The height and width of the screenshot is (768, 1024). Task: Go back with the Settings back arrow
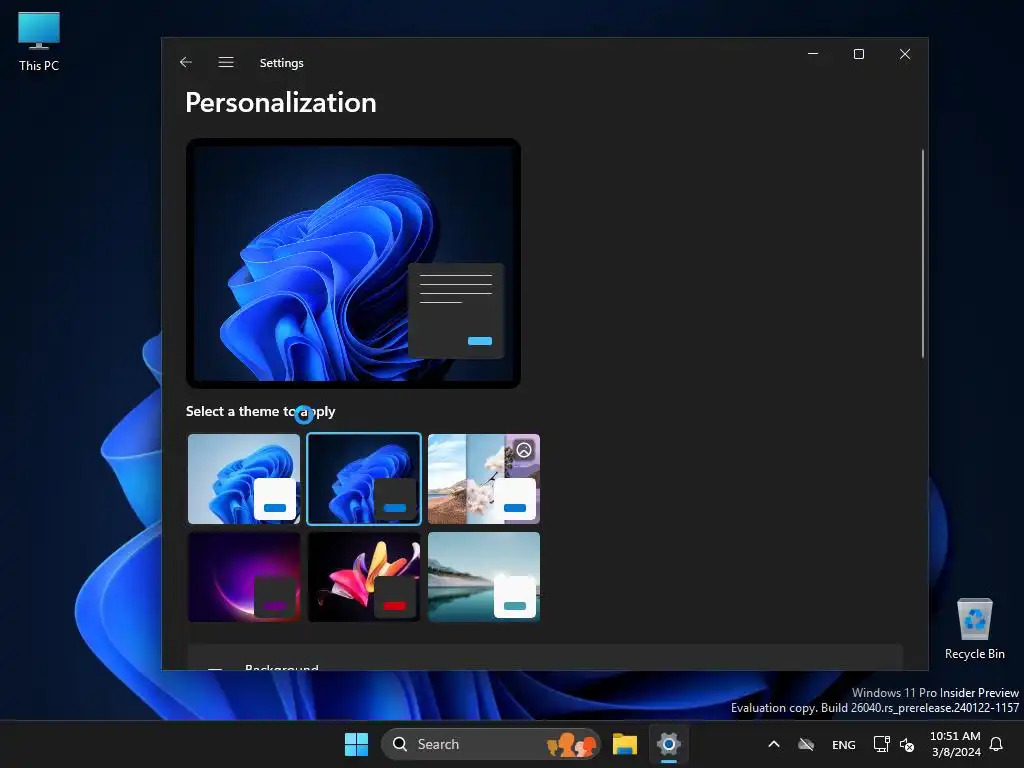[x=185, y=62]
